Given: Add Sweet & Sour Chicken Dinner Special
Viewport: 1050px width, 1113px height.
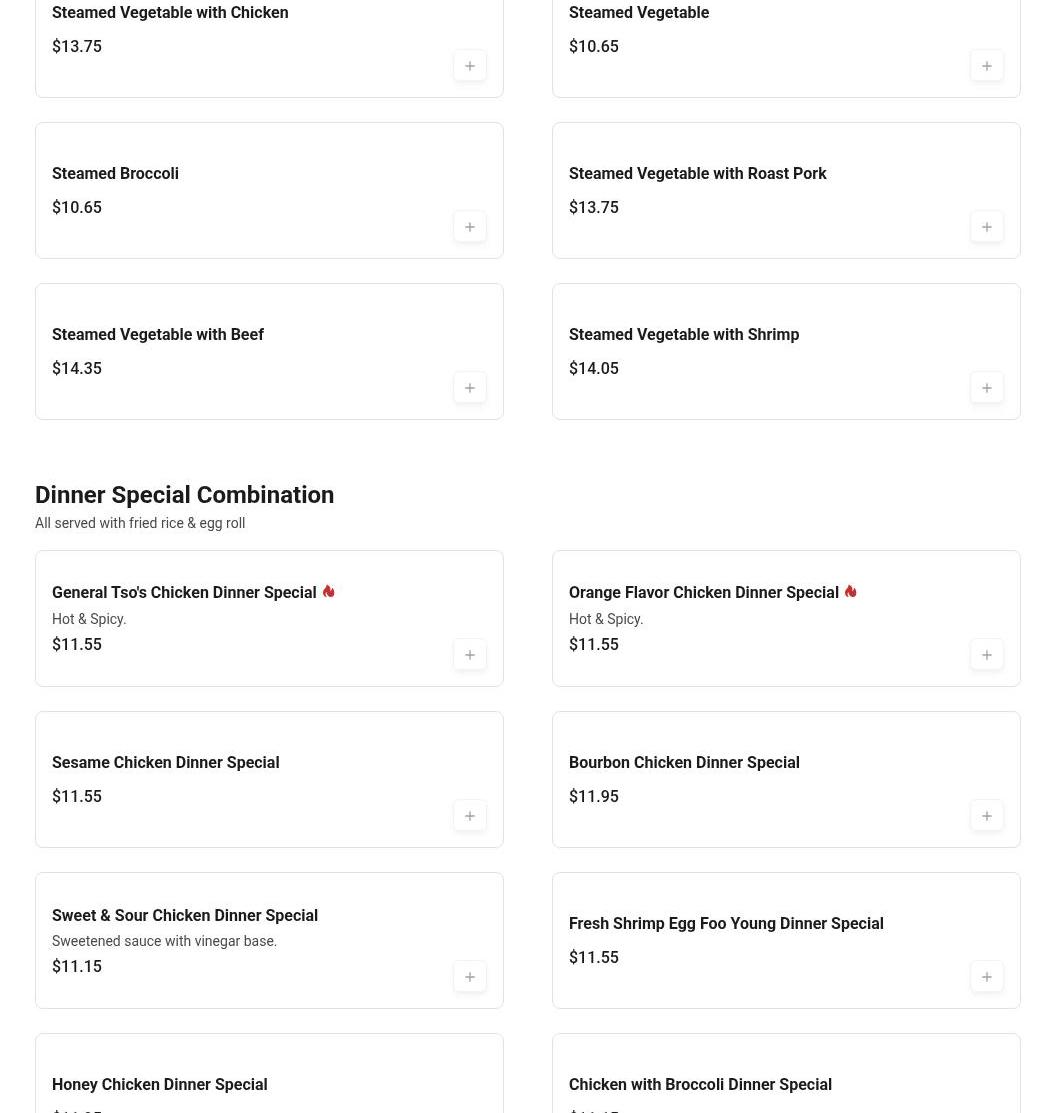Looking at the screenshot, I should coord(470,977).
